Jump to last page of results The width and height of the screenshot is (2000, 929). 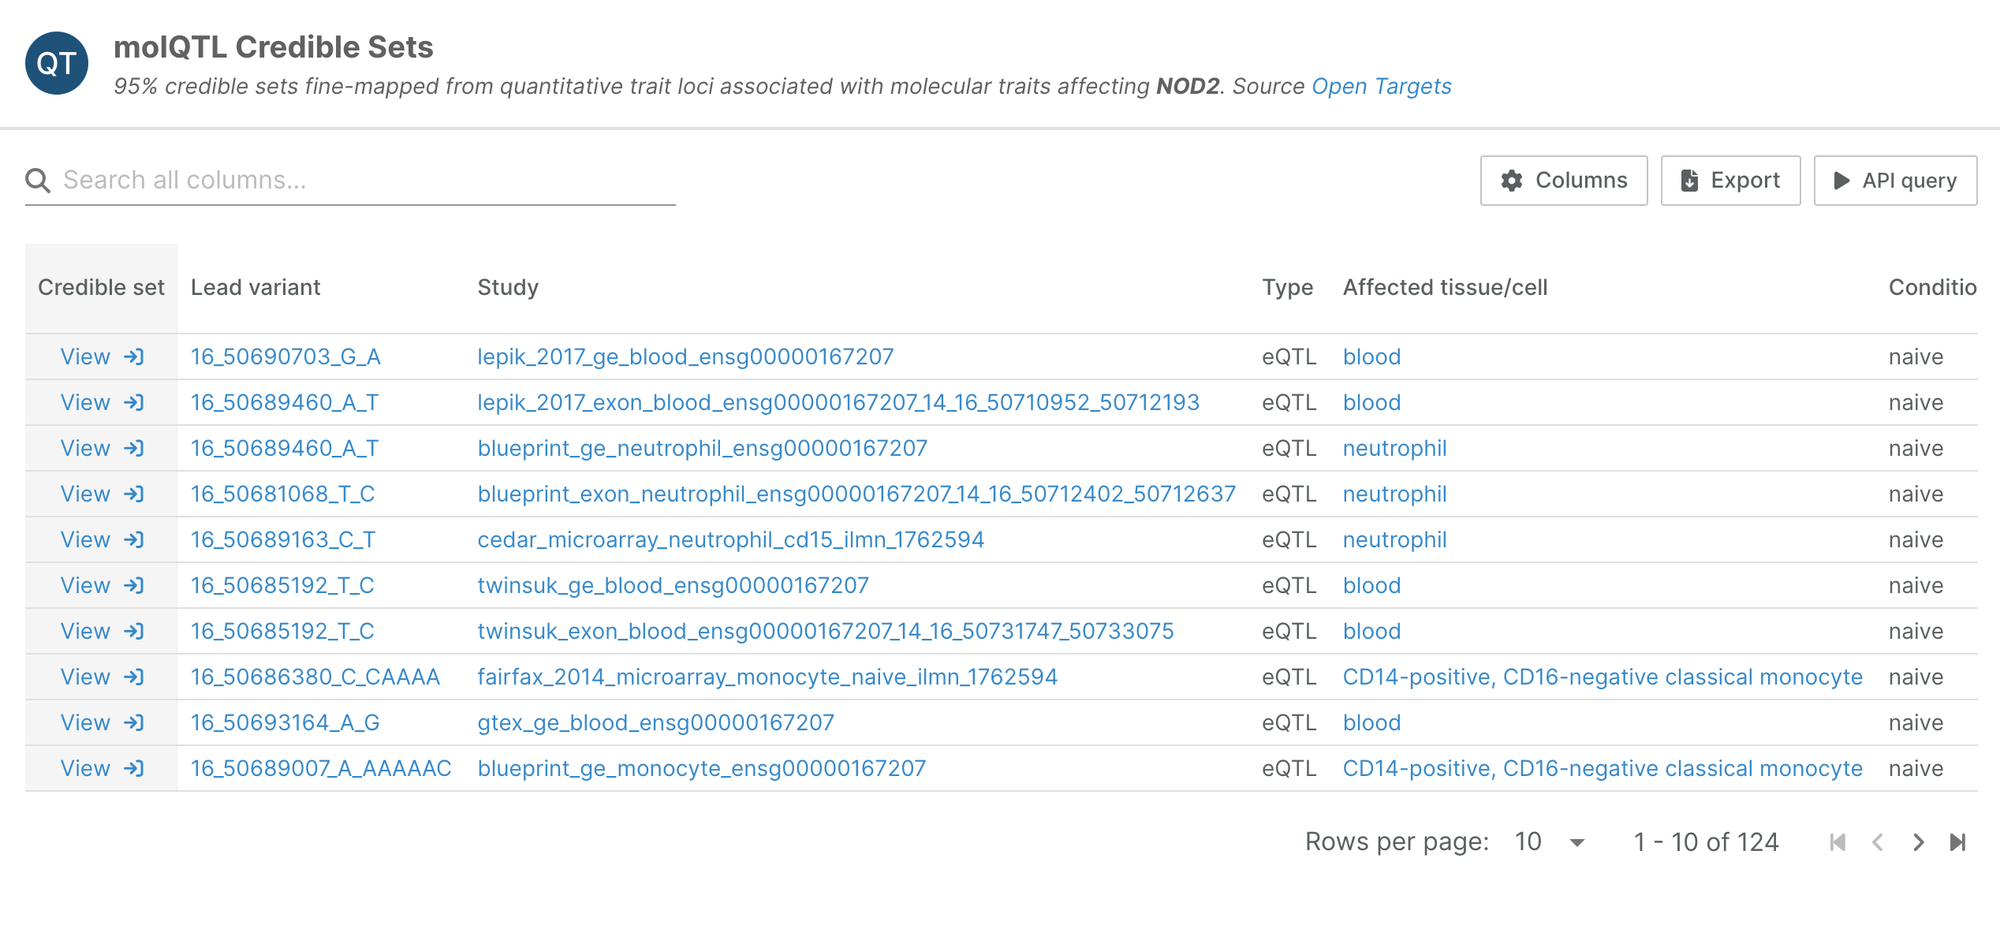point(1957,843)
